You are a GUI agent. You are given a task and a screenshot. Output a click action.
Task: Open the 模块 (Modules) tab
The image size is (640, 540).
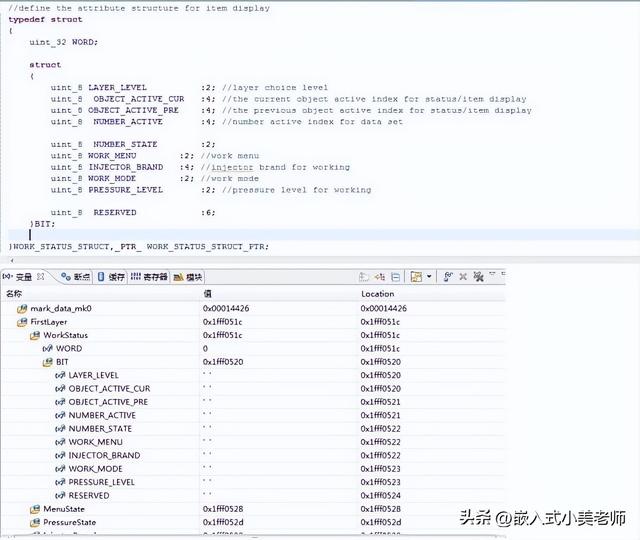tap(188, 277)
